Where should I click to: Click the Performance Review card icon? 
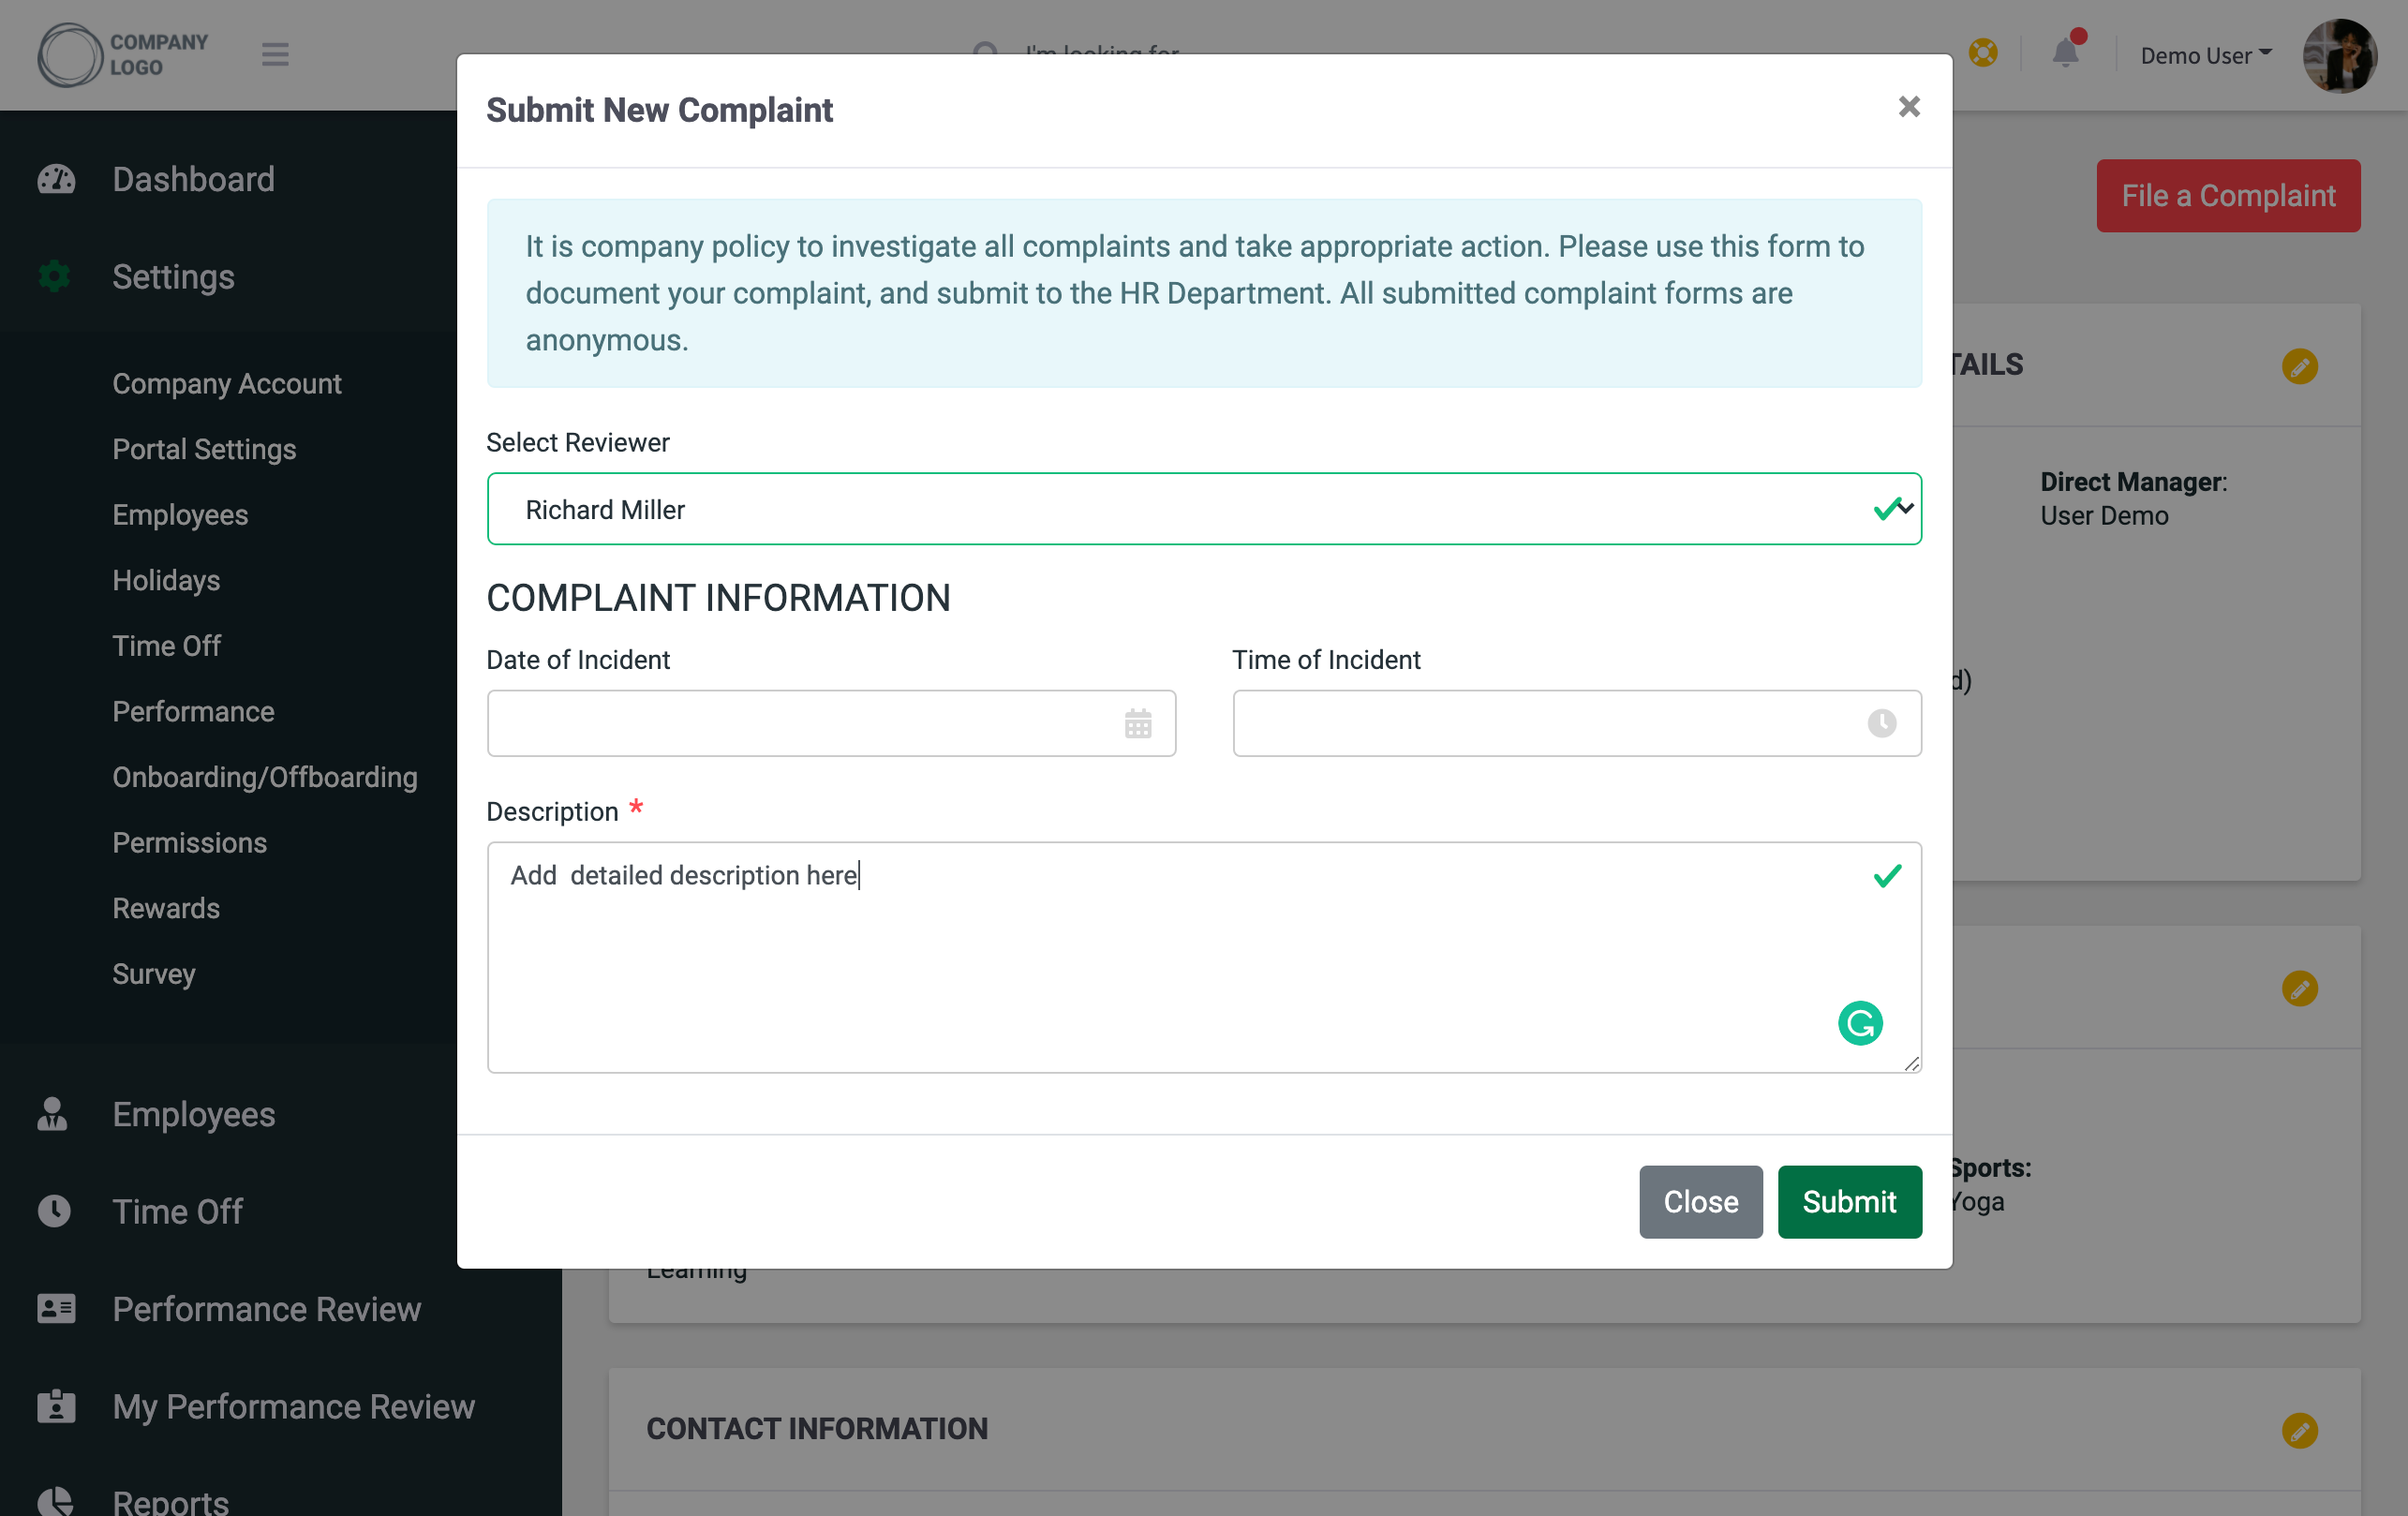56,1308
